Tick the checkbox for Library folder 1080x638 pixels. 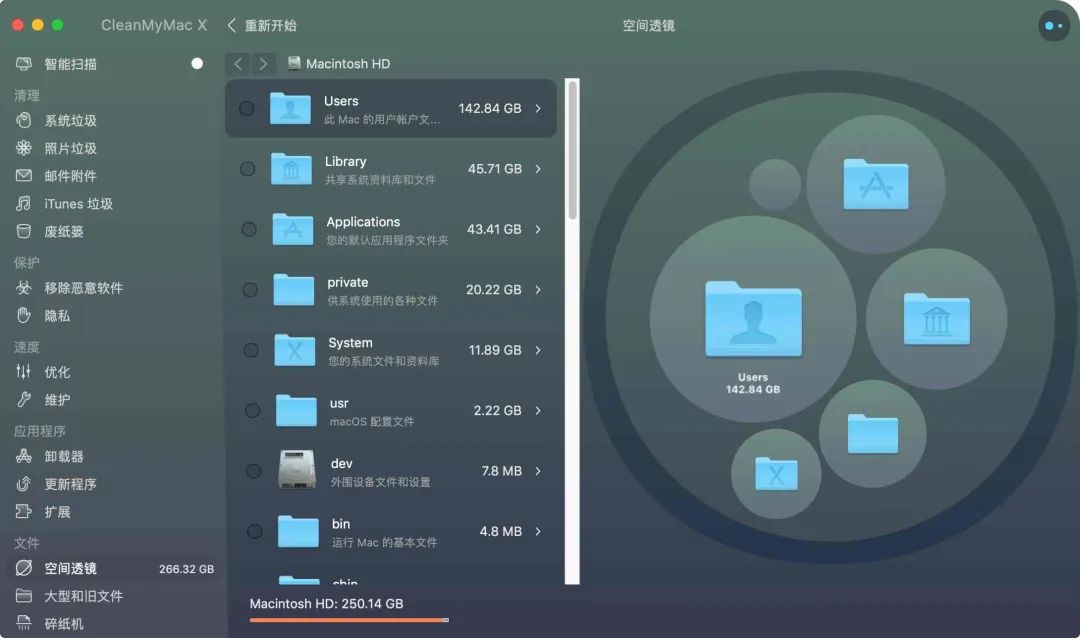tap(247, 169)
